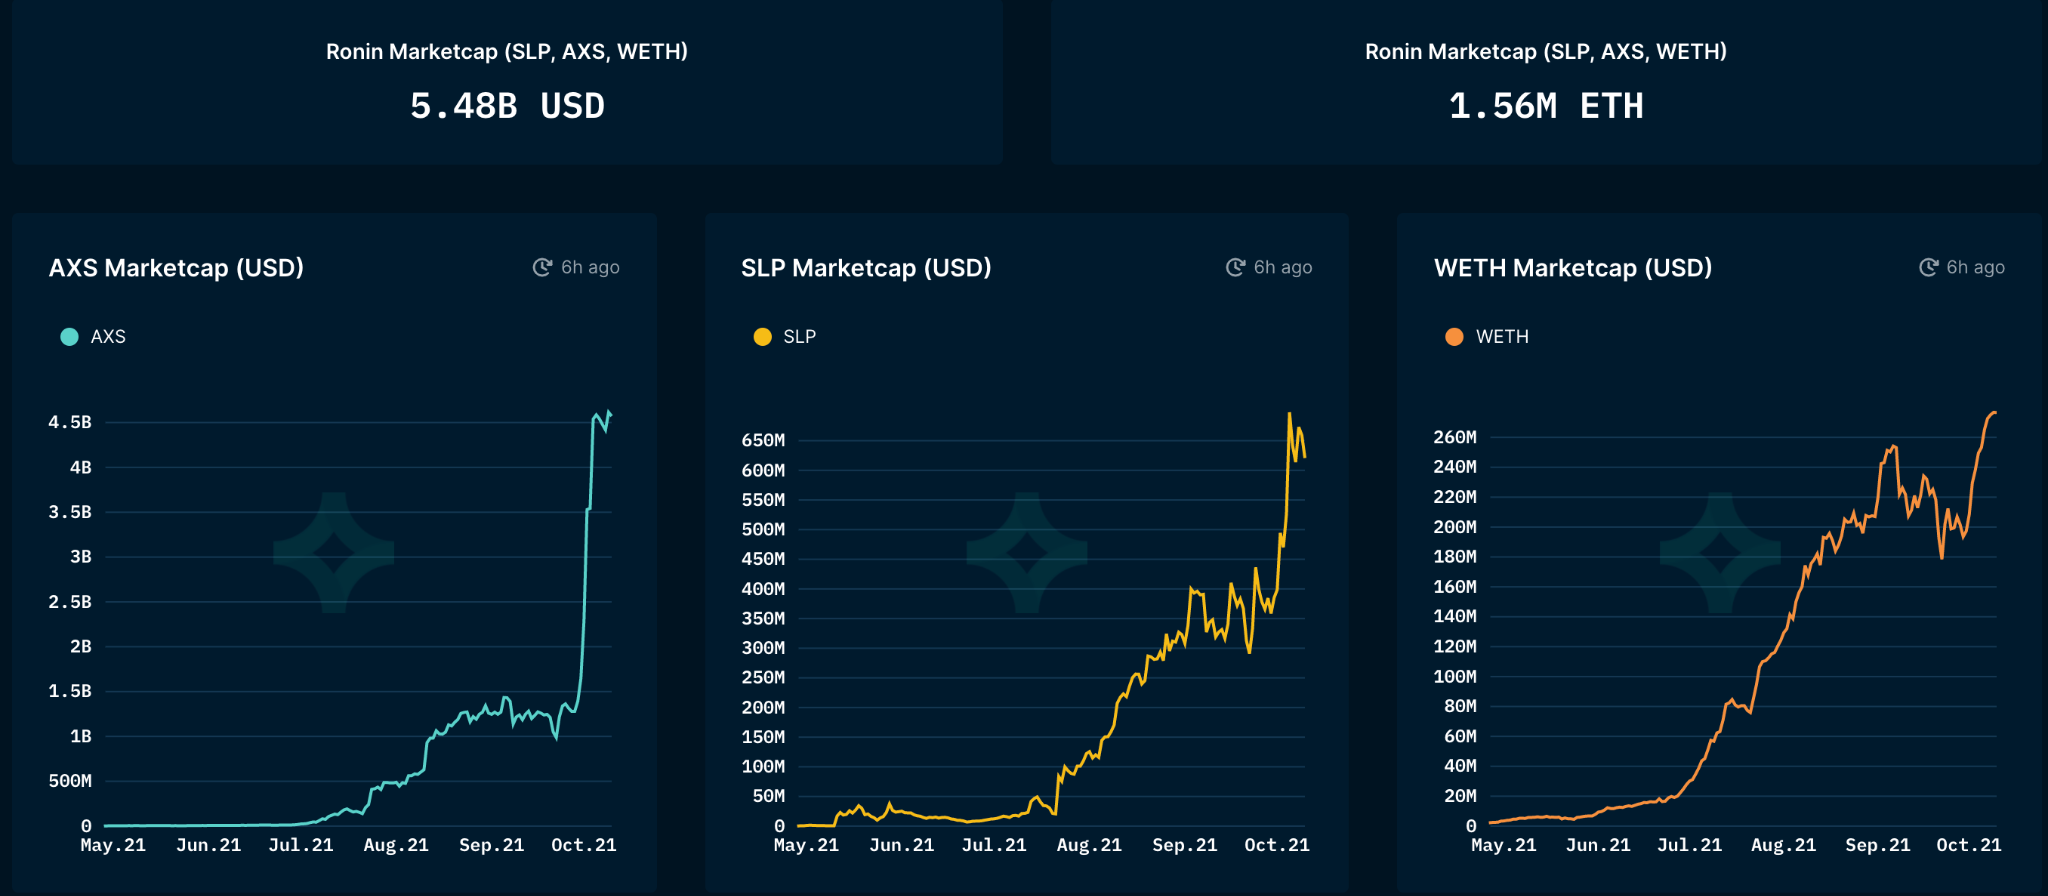Screen dimensions: 2048x896
Task: Click the WETH chart refresh clock icon
Action: 1928,267
